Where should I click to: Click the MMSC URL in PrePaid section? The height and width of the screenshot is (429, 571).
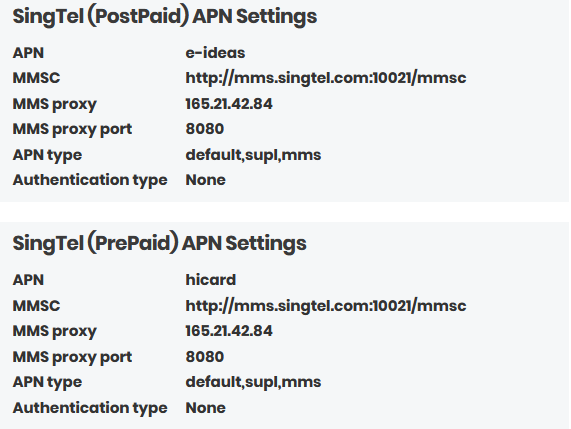click(326, 306)
